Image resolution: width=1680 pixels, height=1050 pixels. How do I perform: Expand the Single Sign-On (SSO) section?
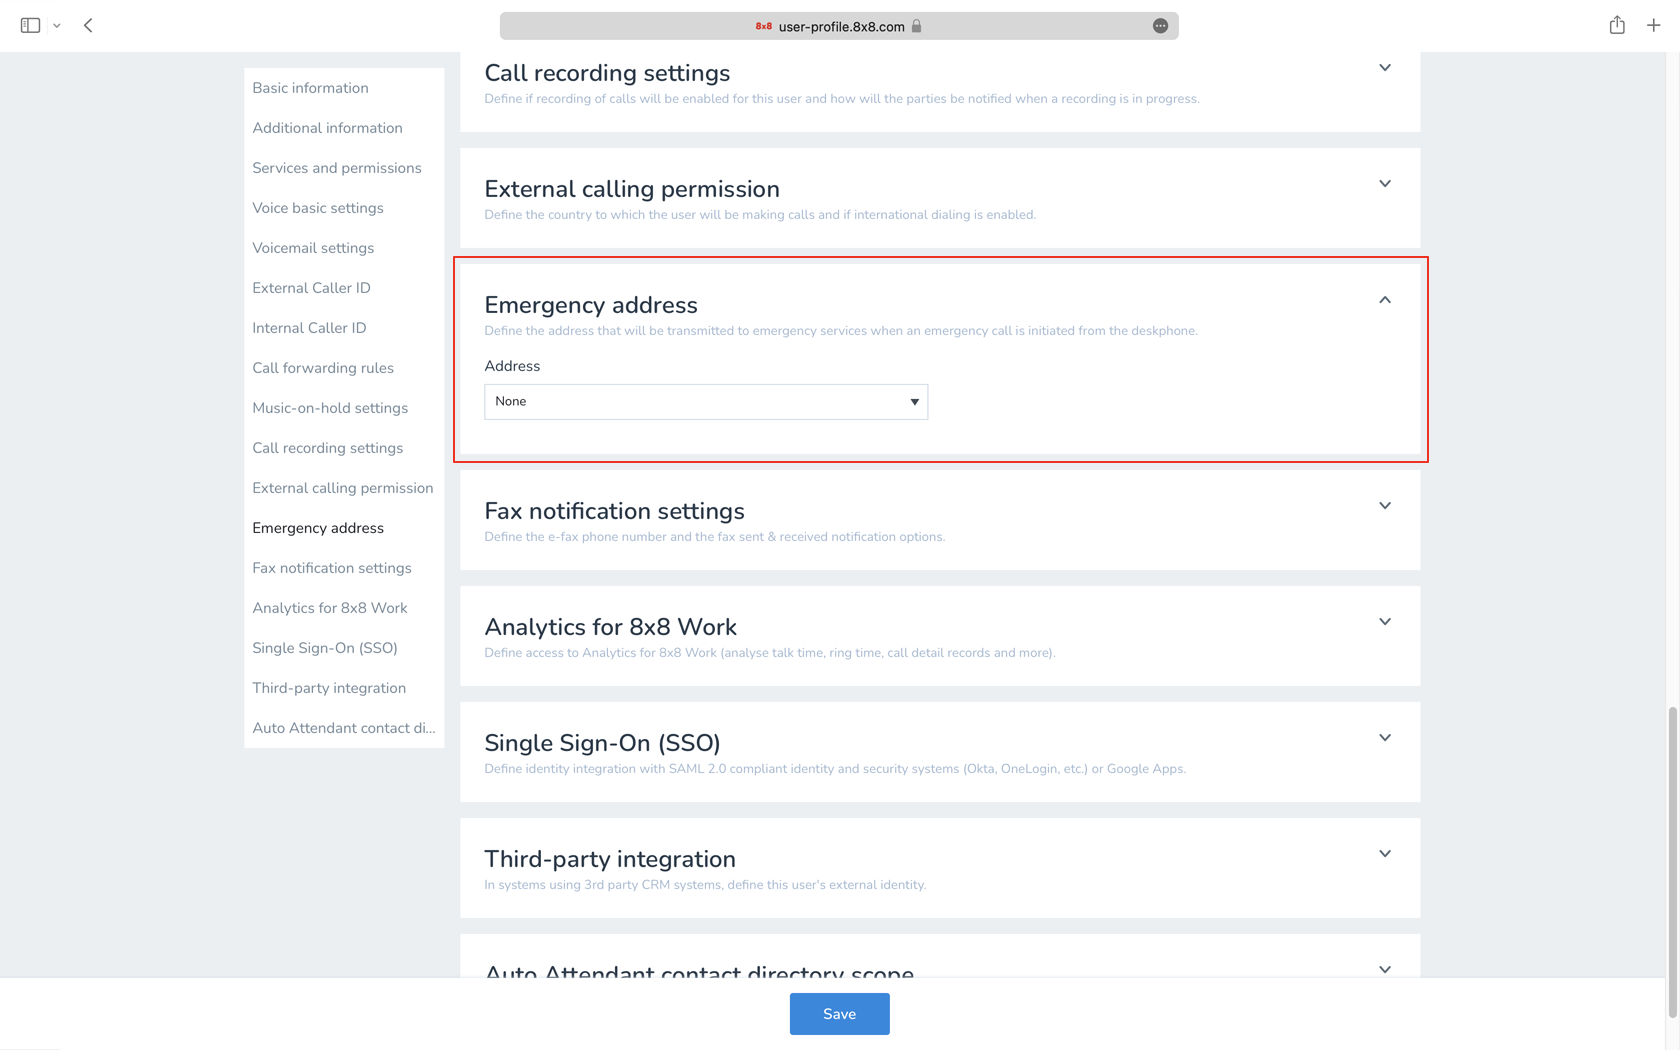coord(1385,738)
